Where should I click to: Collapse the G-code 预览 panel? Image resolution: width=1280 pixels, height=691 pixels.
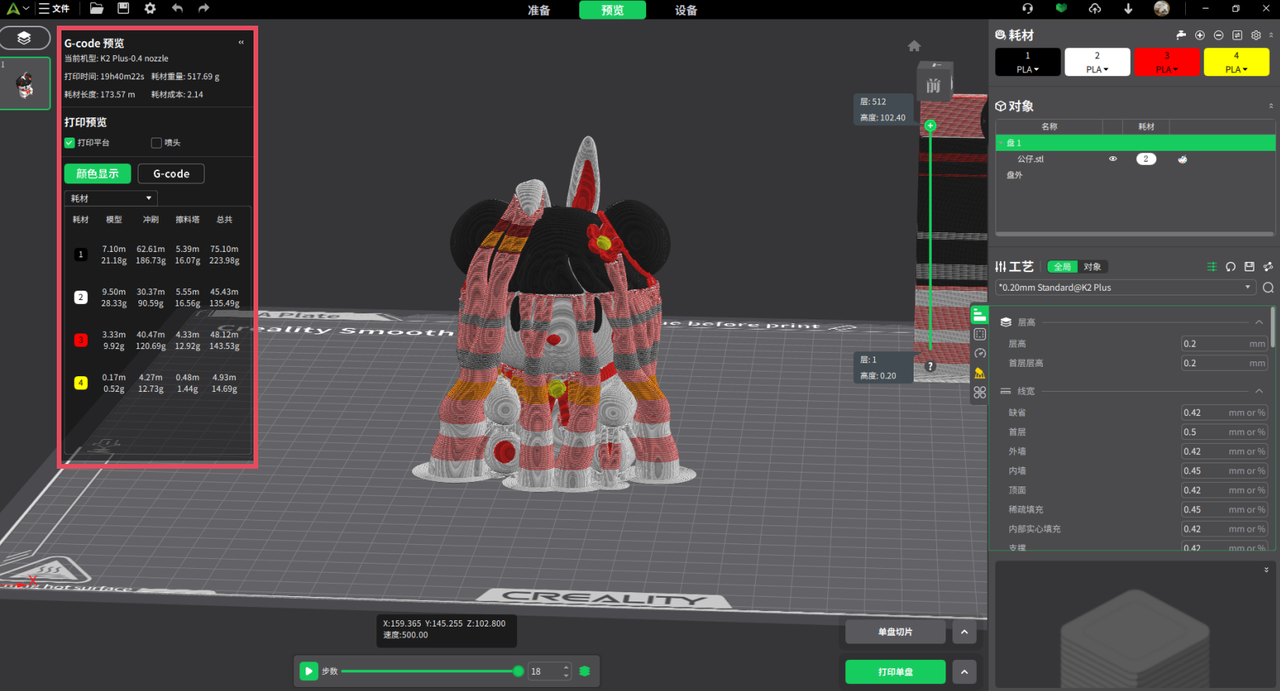tap(241, 43)
